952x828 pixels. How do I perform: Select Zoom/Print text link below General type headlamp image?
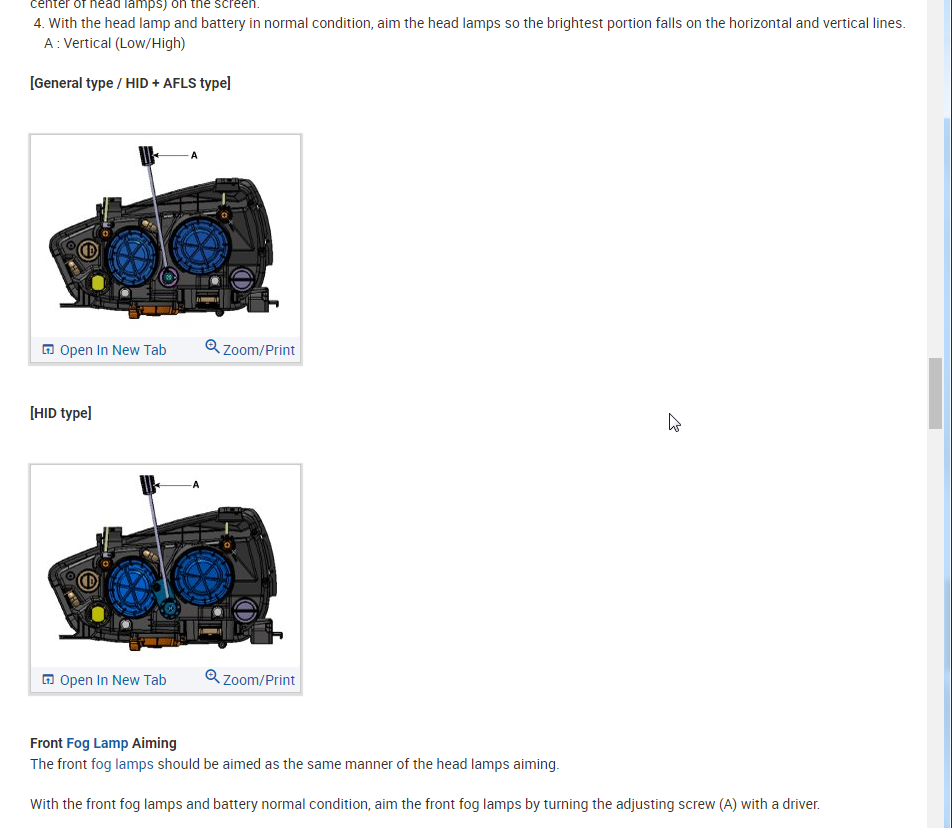coord(259,350)
